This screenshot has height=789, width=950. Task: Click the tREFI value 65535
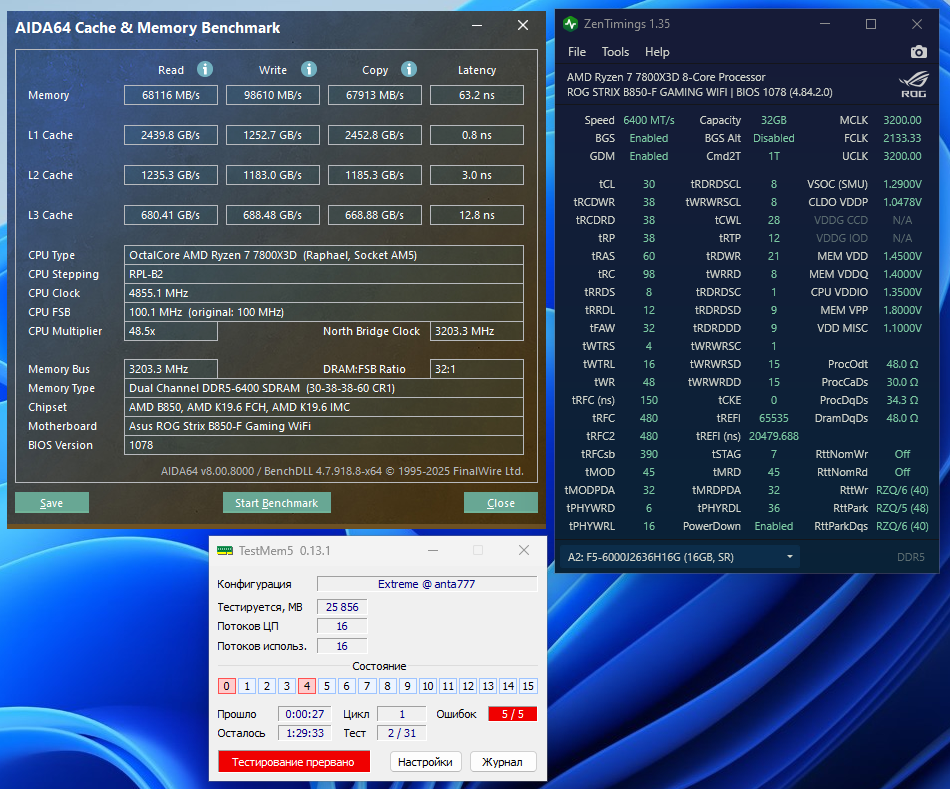(x=774, y=418)
